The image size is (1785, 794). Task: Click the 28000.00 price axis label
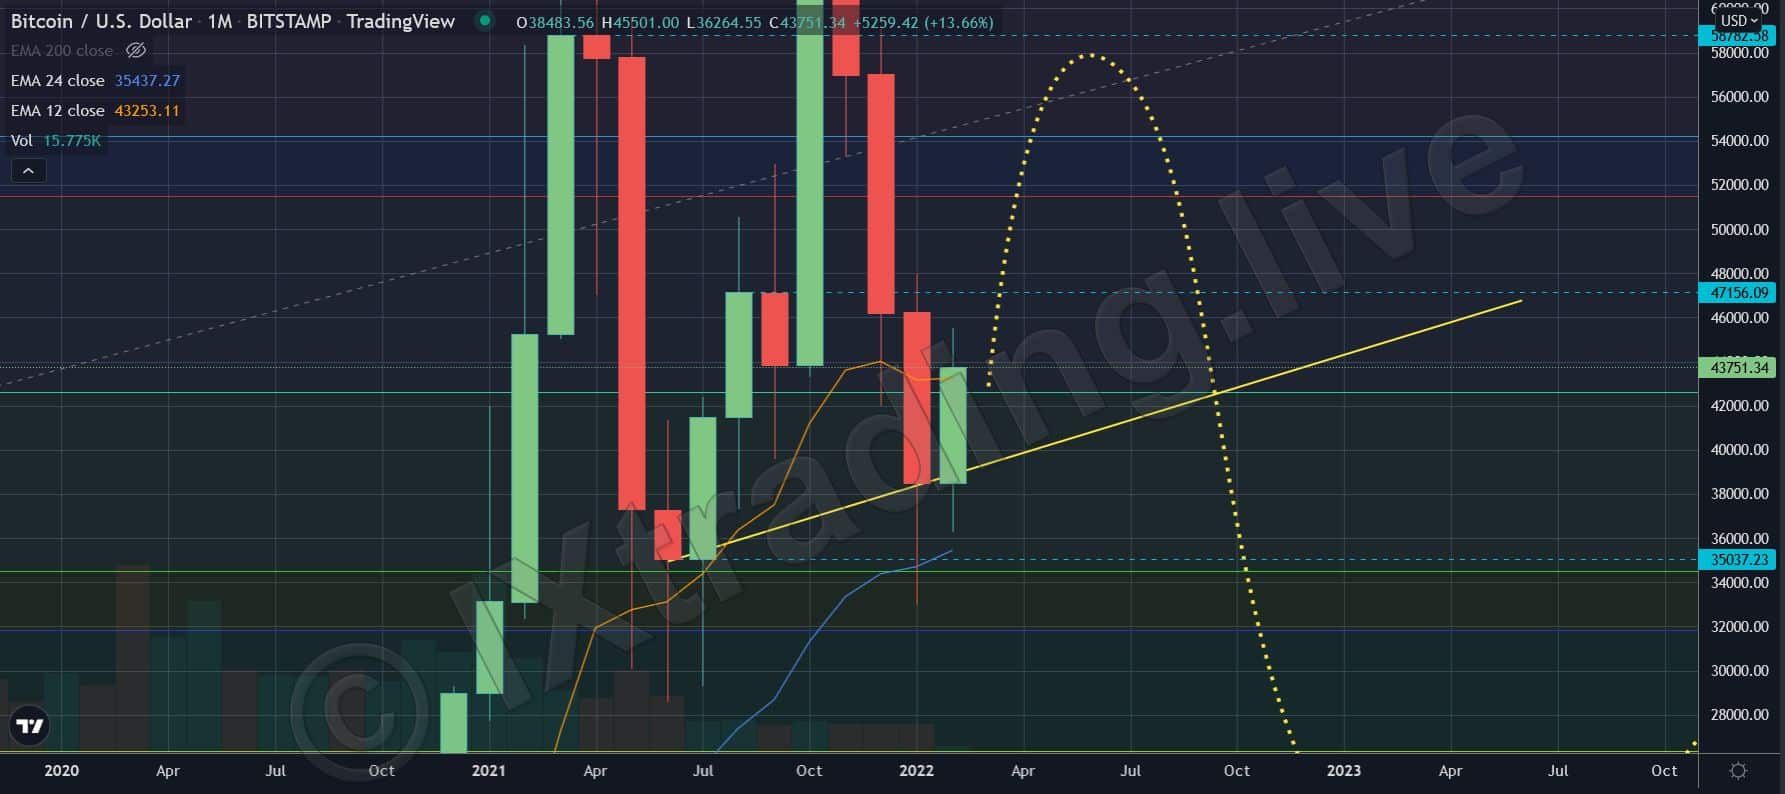(x=1740, y=715)
